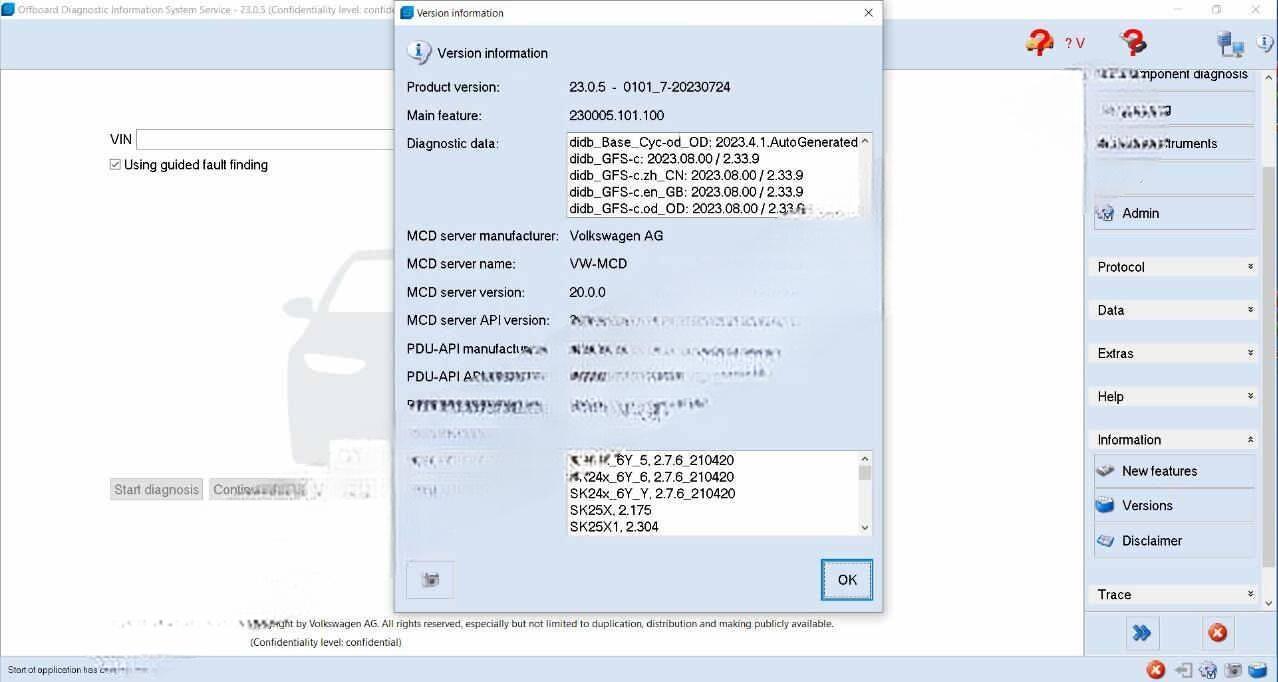Click the blue double-arrow forward button

point(1141,633)
